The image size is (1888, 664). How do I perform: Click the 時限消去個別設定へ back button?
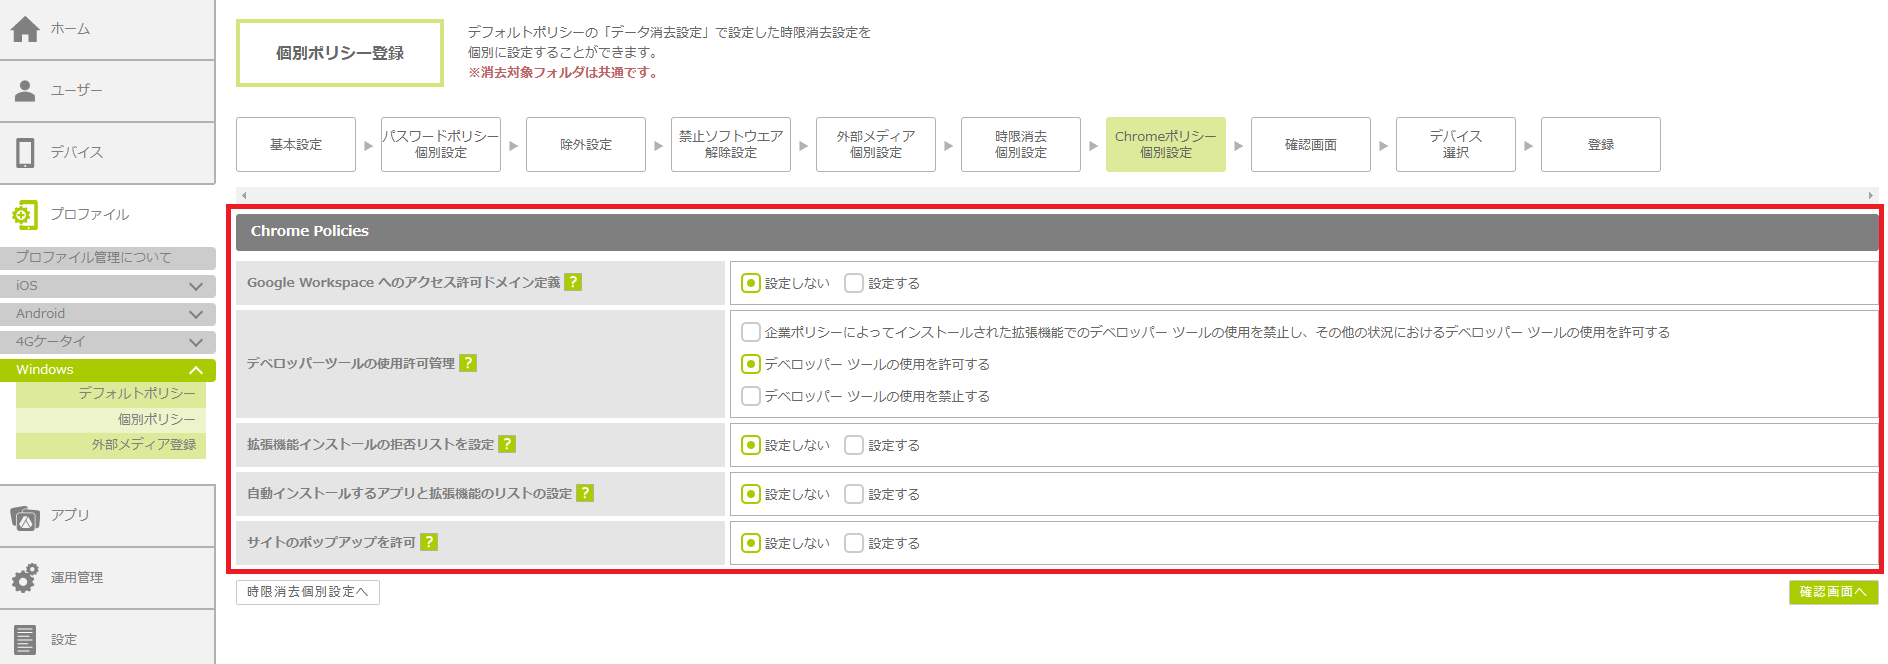308,592
